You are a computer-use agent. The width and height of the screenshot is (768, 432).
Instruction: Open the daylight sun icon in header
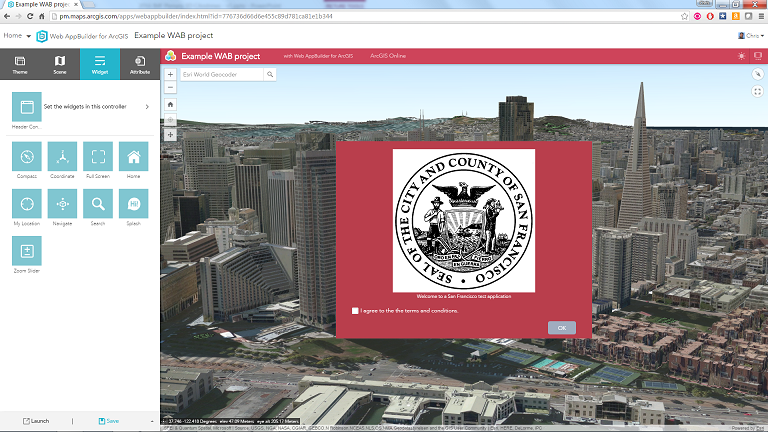click(742, 56)
